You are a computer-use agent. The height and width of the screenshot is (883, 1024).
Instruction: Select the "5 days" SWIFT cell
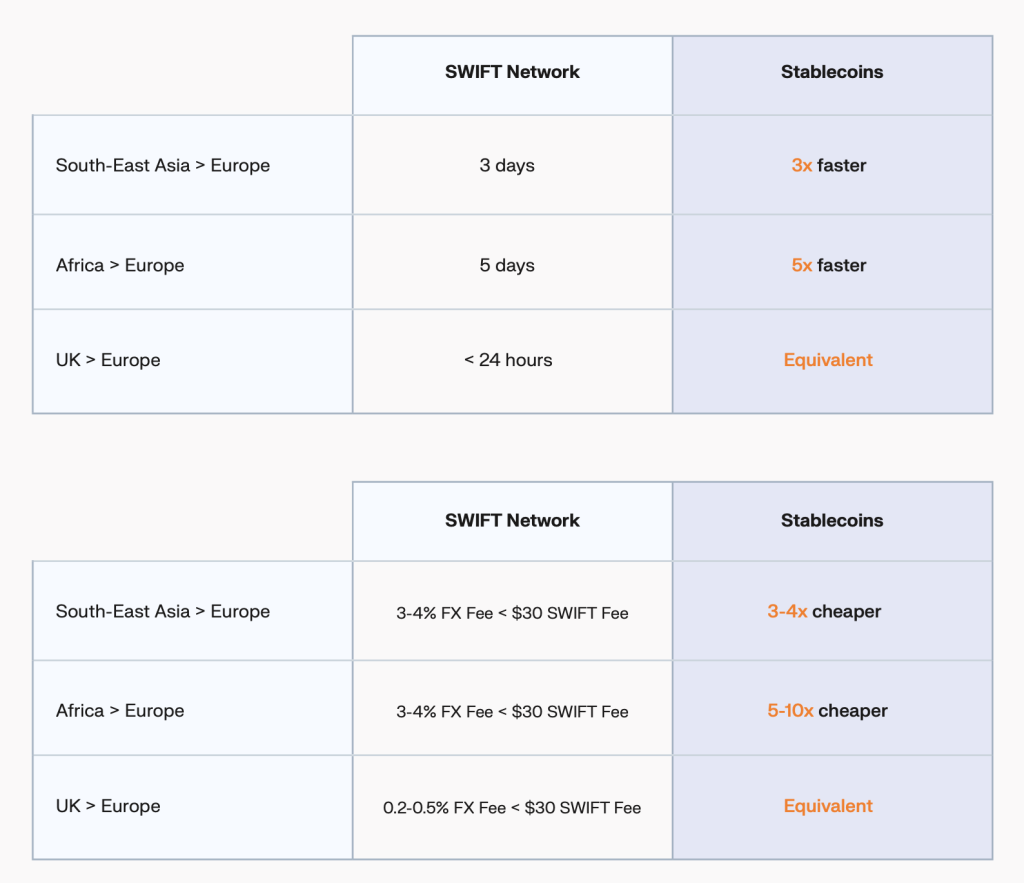pyautogui.click(x=507, y=265)
